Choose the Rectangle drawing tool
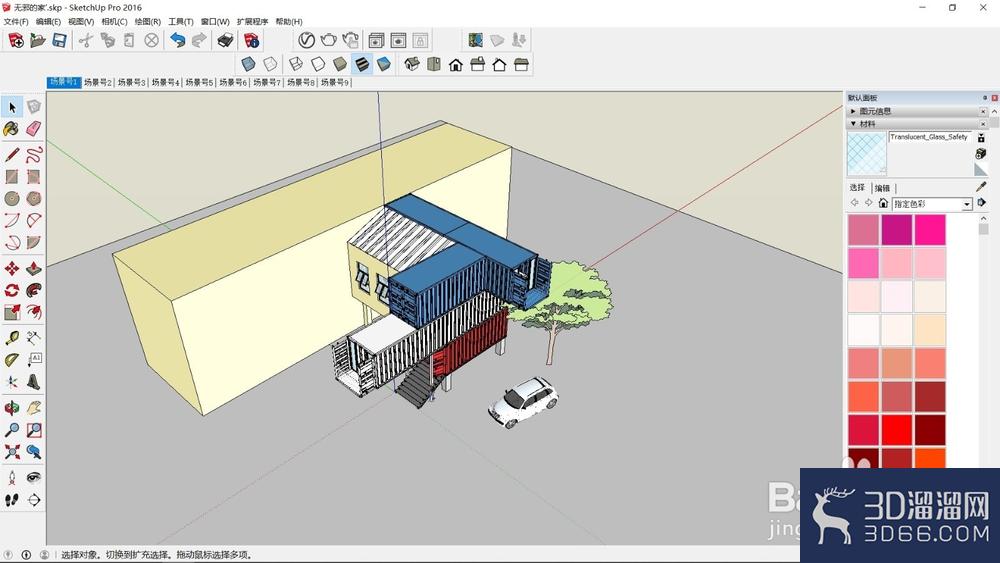Viewport: 1000px width, 563px height. pos(11,176)
